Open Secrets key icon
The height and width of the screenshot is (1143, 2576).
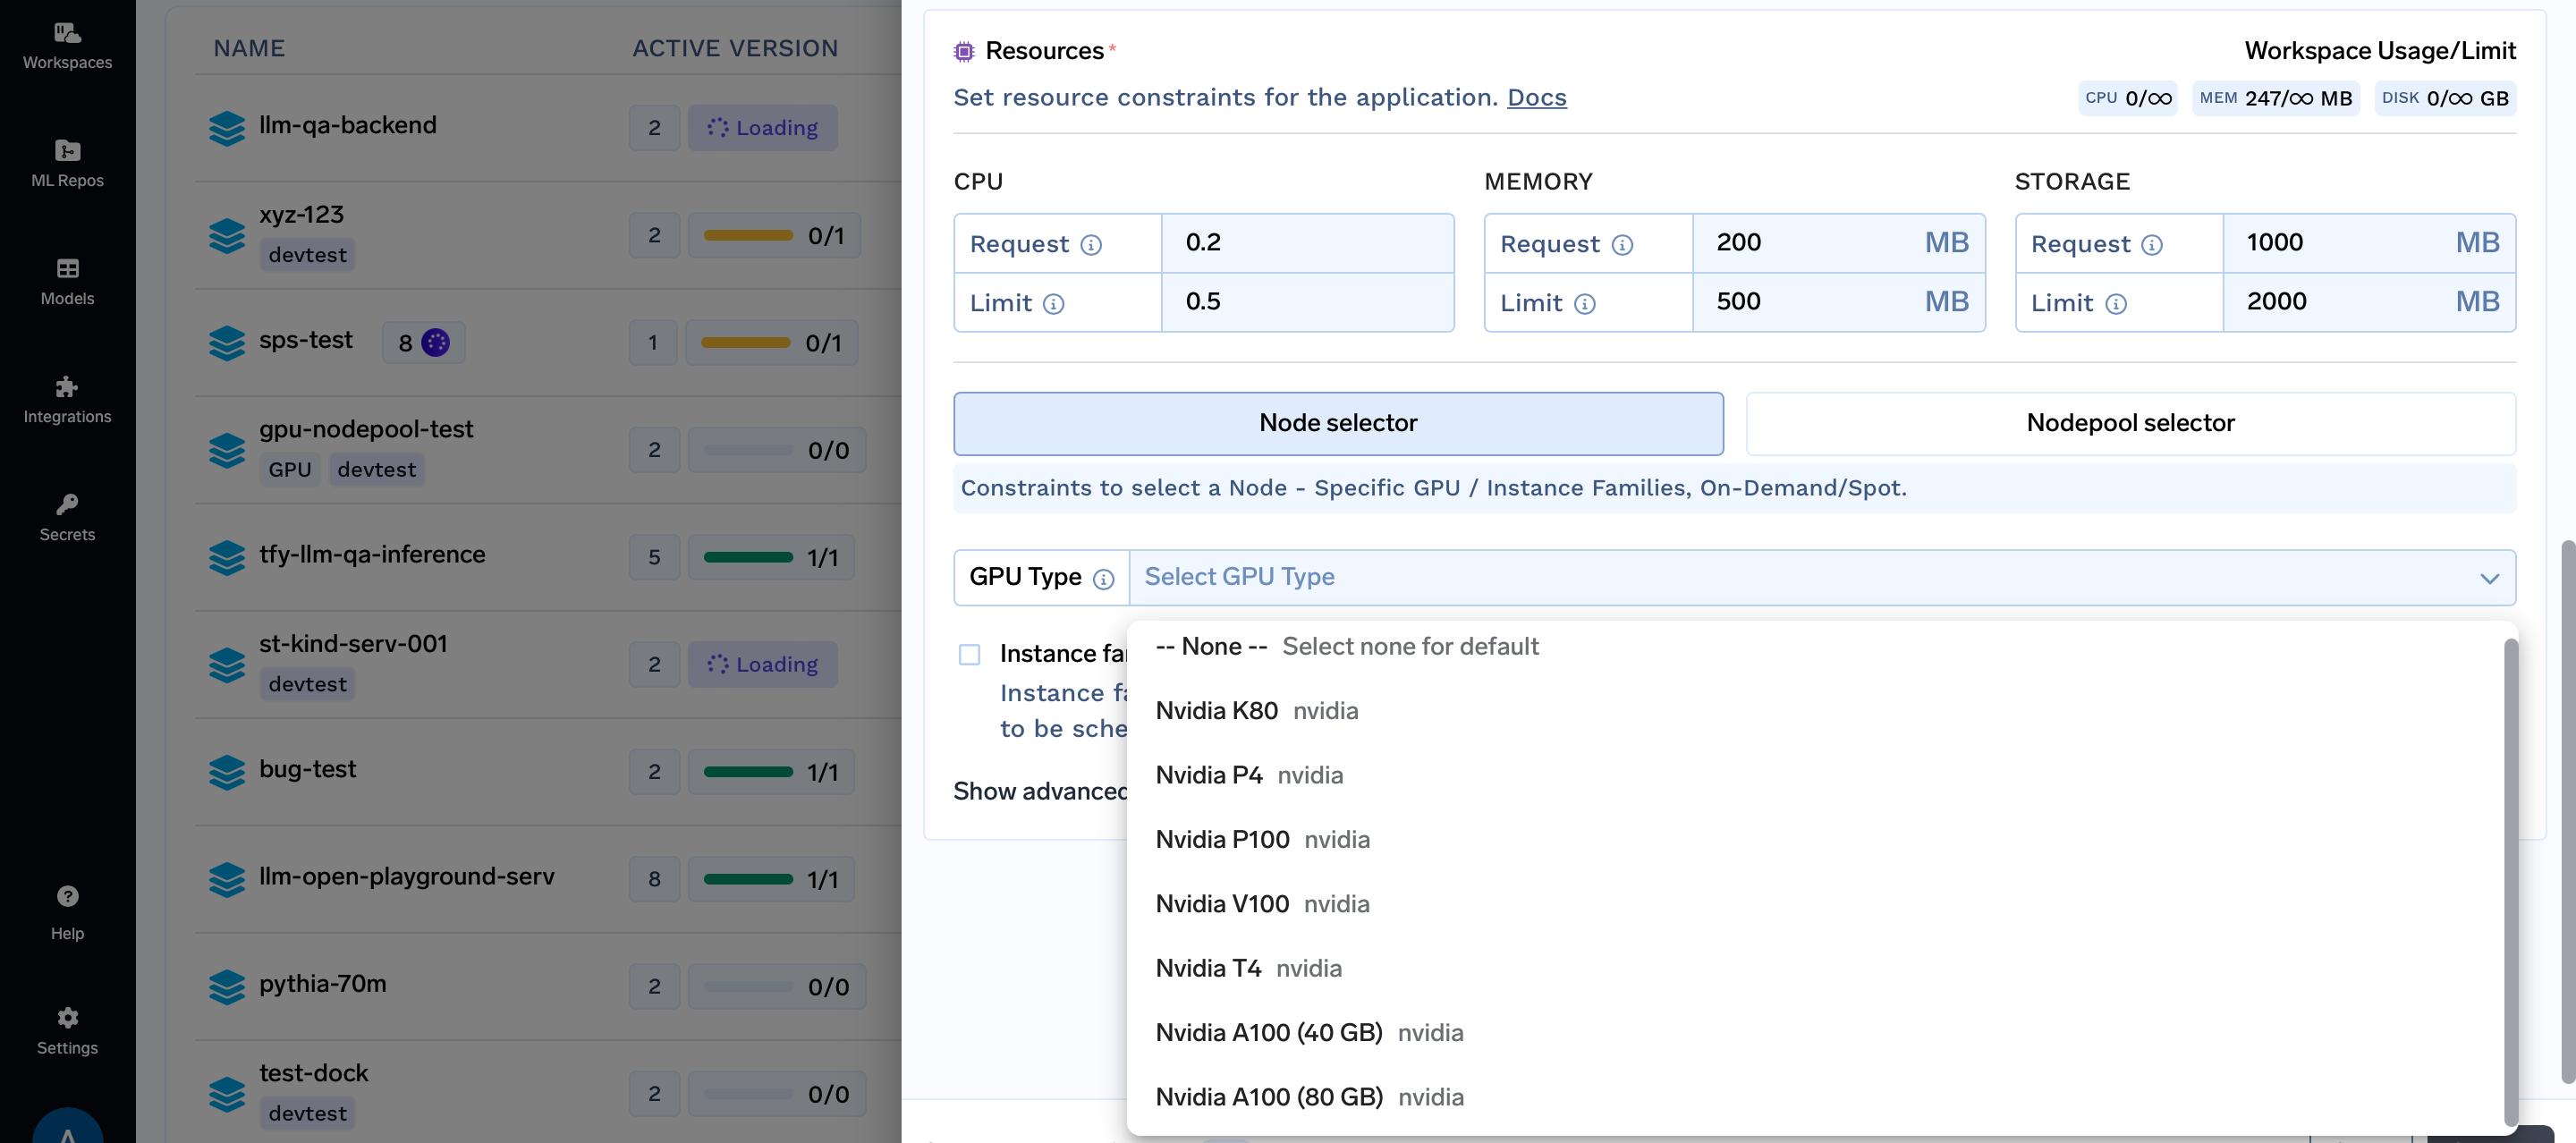pyautogui.click(x=67, y=517)
